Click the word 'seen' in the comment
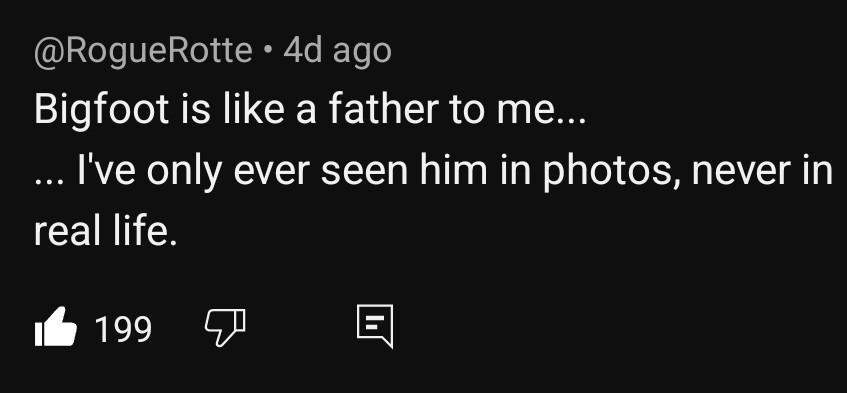Viewport: 847px width, 393px height. pos(364,172)
